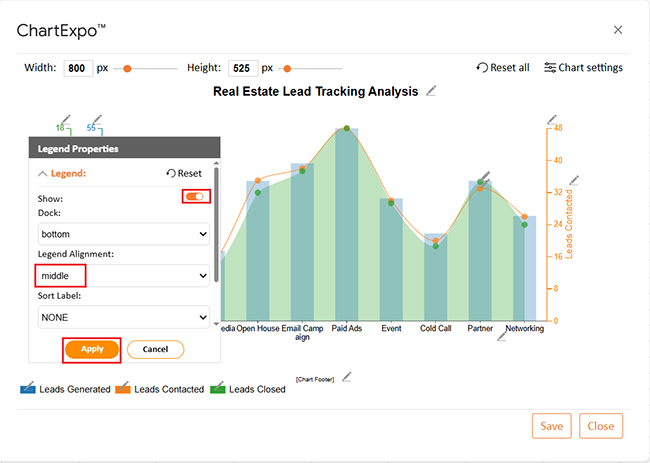Click the Width slider handle
This screenshot has height=463, width=650.
coord(127,69)
